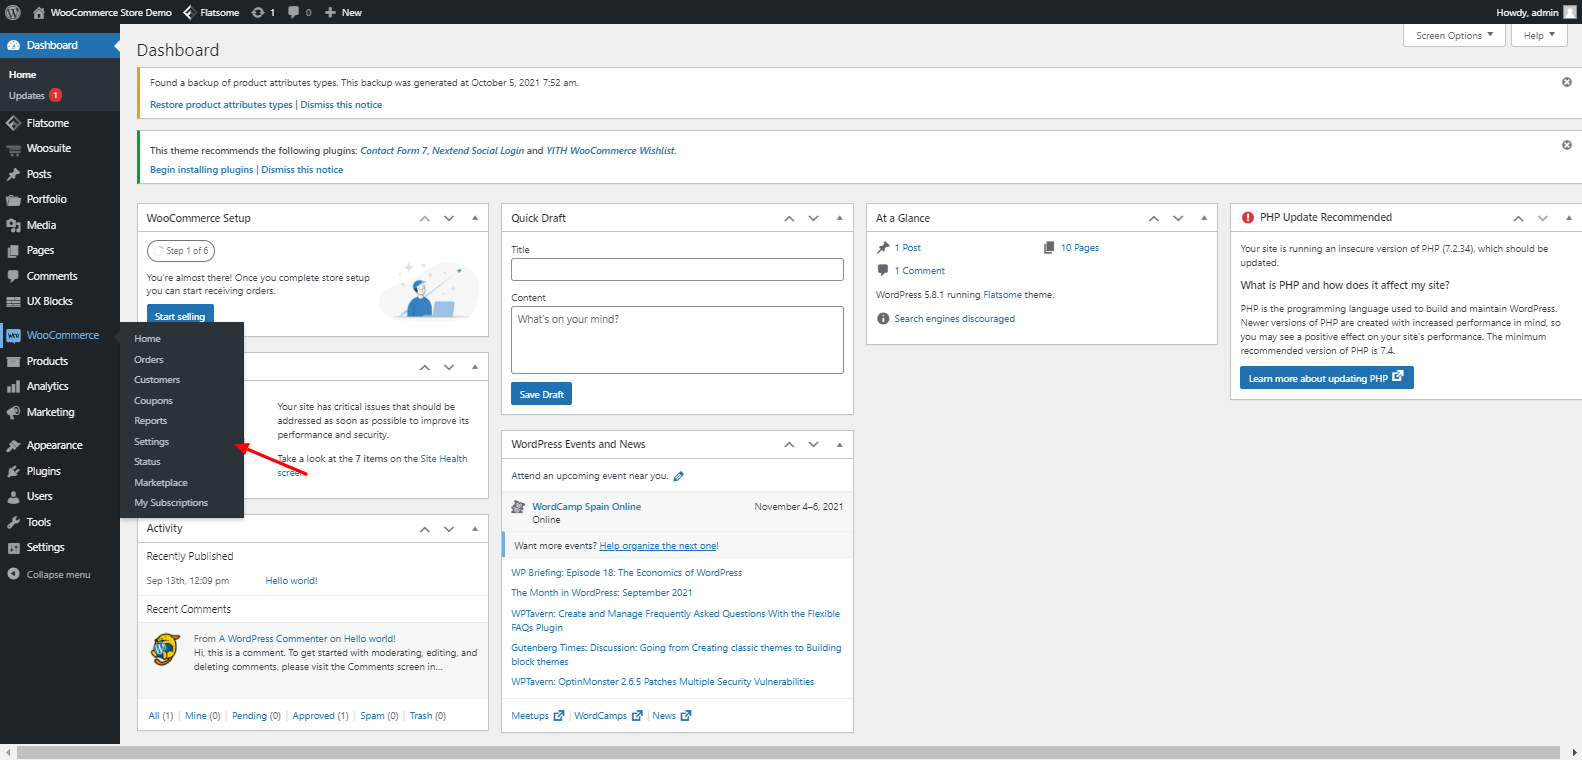Open the Hello world! recent post link
This screenshot has width=1582, height=760.
point(291,581)
